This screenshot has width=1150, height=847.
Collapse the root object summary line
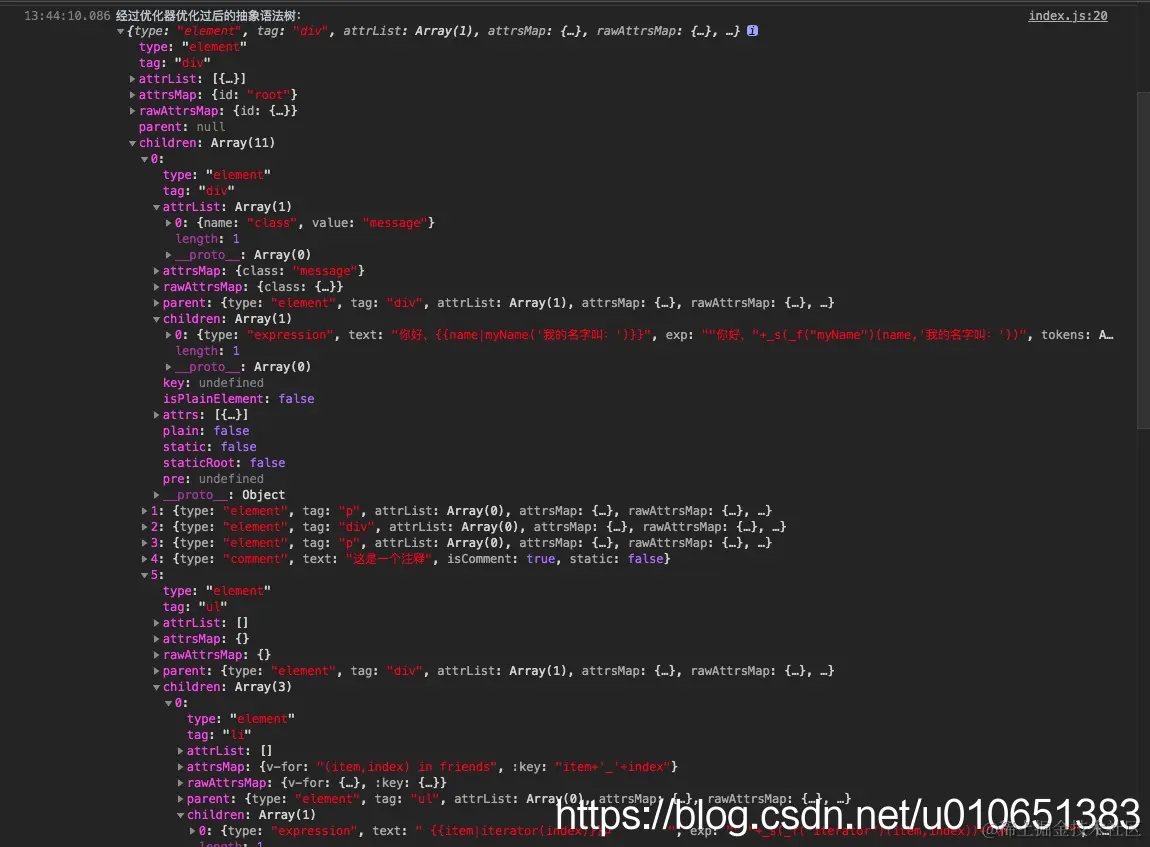pyautogui.click(x=120, y=32)
